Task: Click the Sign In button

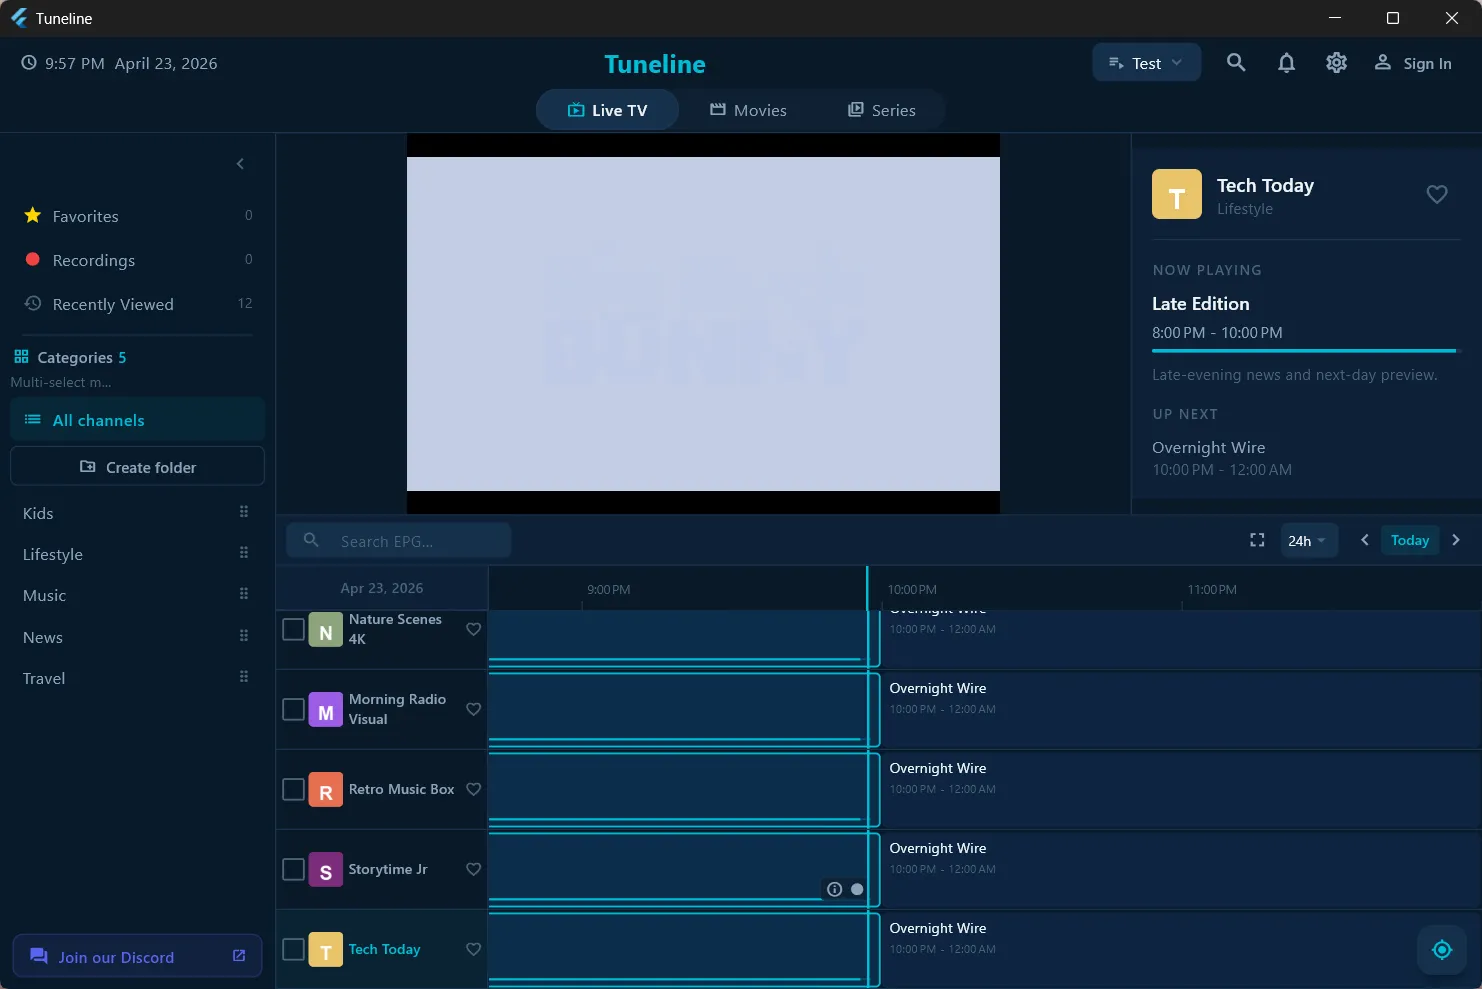Action: (x=1413, y=63)
